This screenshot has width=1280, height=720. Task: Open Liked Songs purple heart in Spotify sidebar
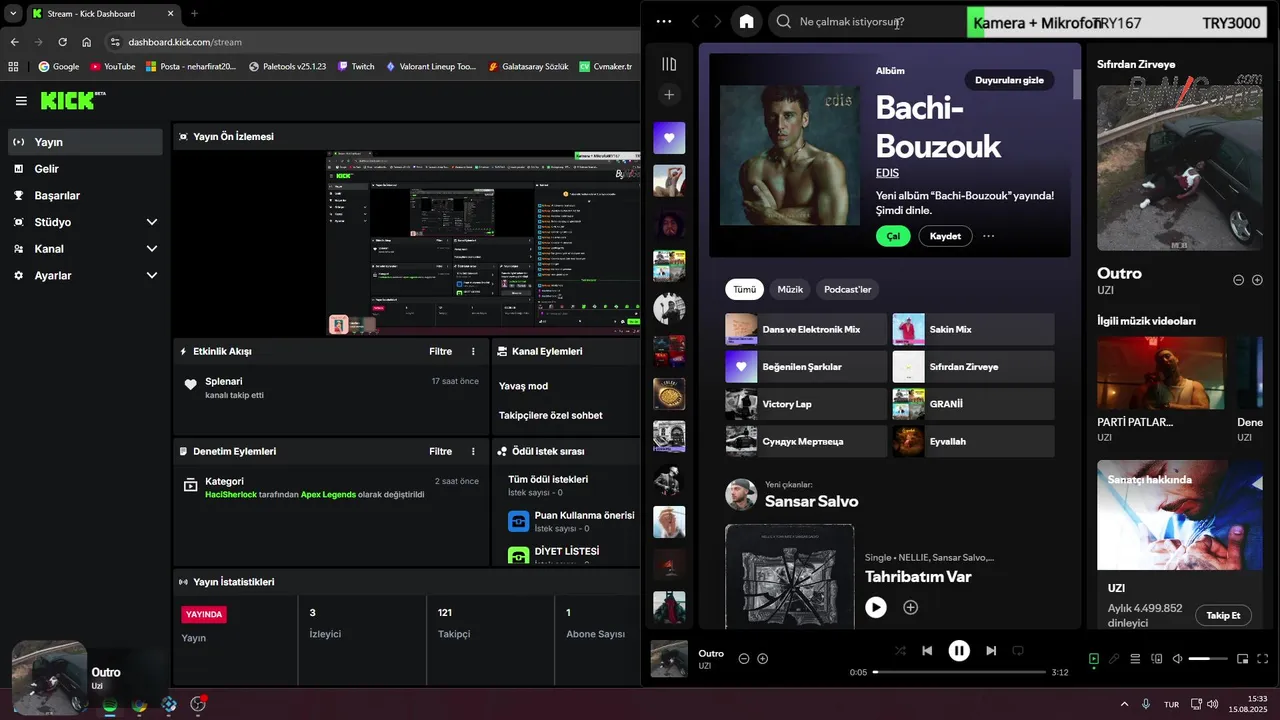[x=669, y=138]
